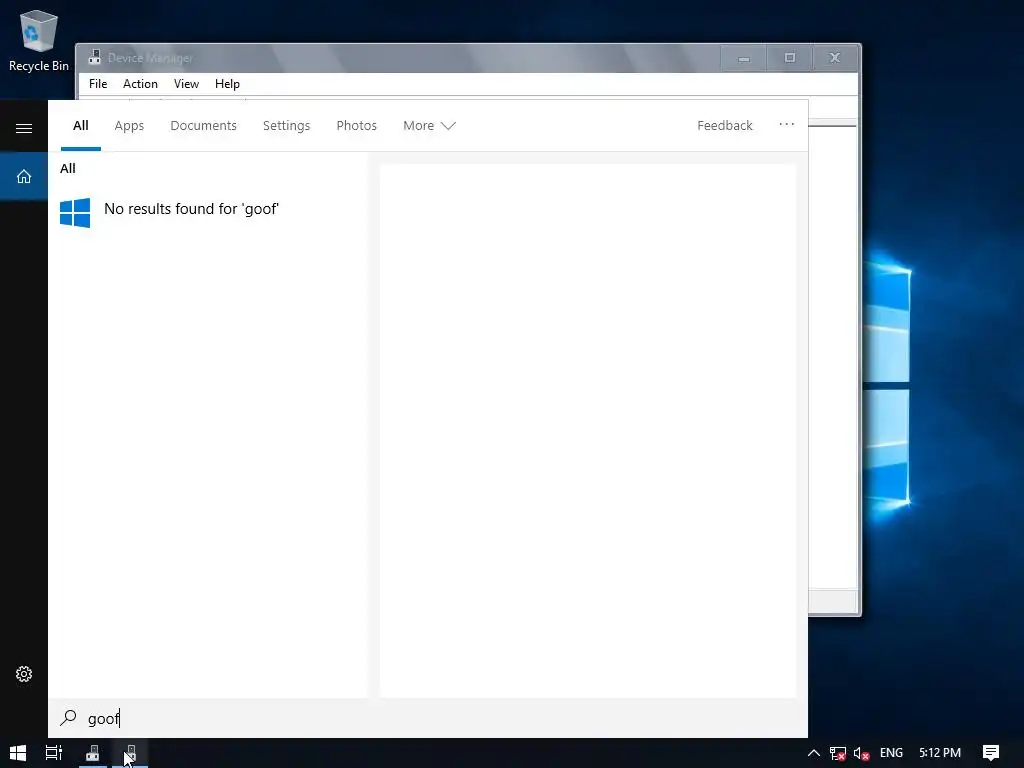Viewport: 1024px width, 768px height.
Task: Click the 'All' results heading
Action: point(68,168)
